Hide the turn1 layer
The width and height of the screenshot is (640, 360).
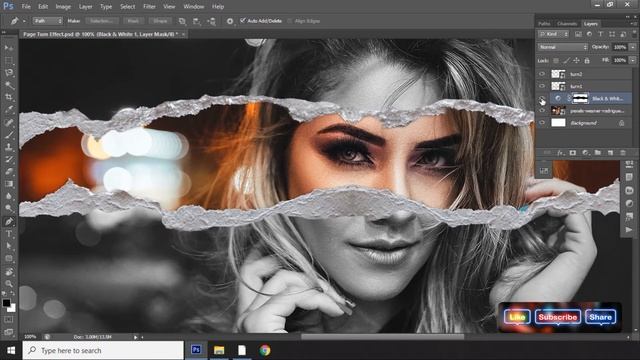(542, 86)
